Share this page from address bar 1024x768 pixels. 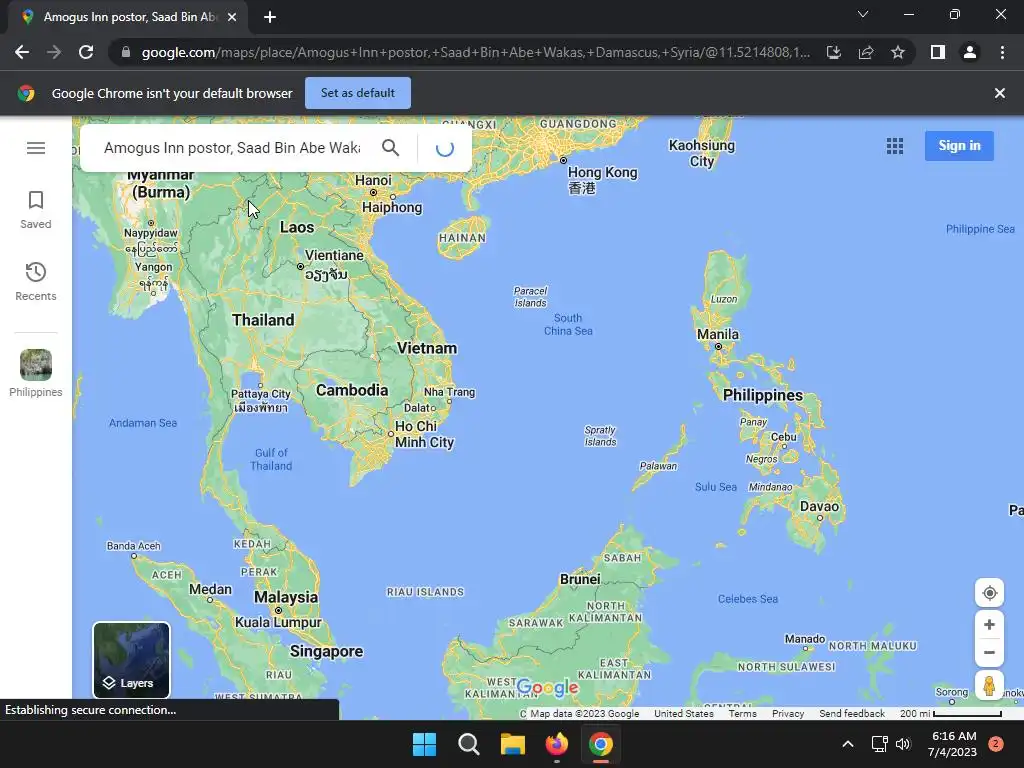point(866,52)
